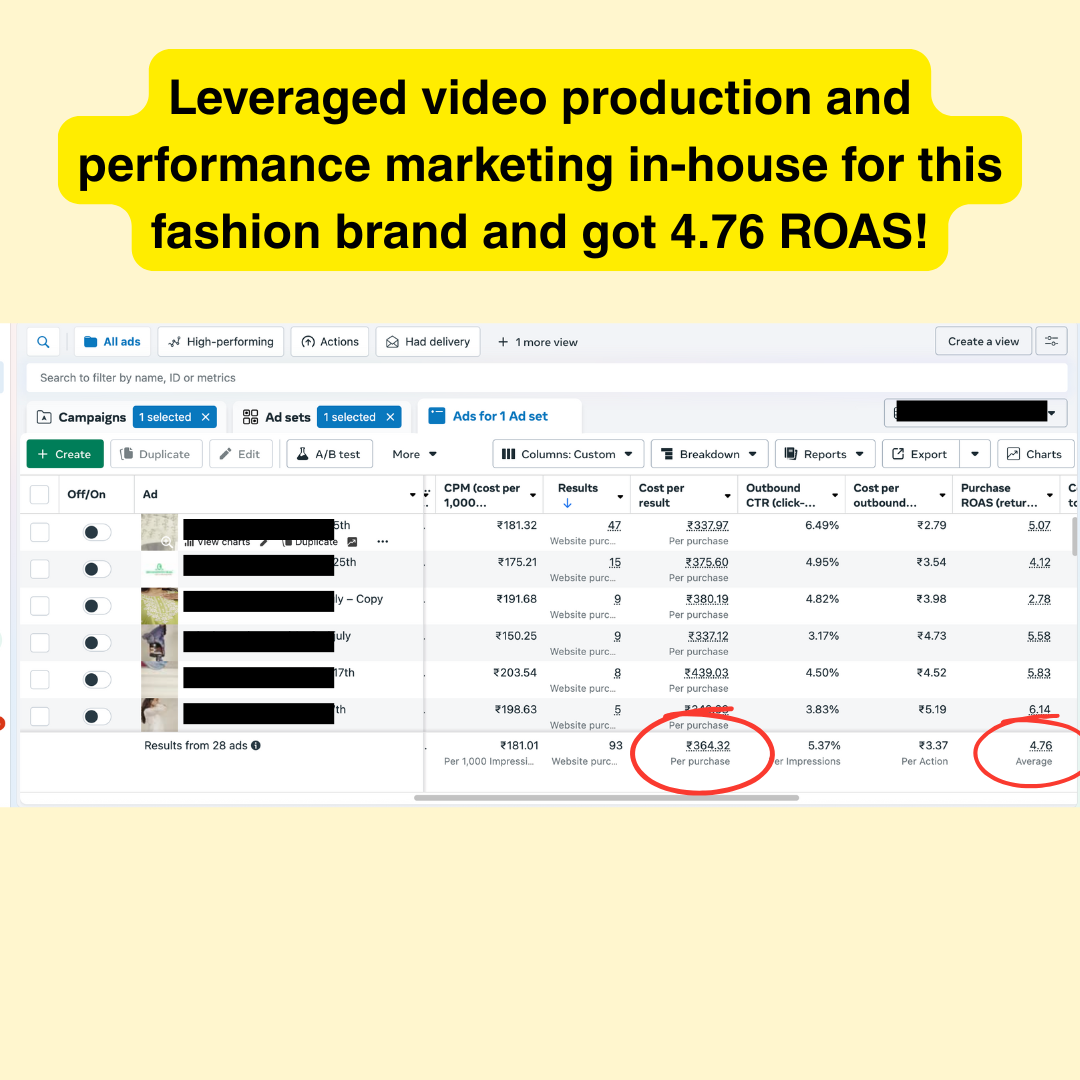Click the Campaigns folder icon
The width and height of the screenshot is (1080, 1080).
pyautogui.click(x=44, y=417)
